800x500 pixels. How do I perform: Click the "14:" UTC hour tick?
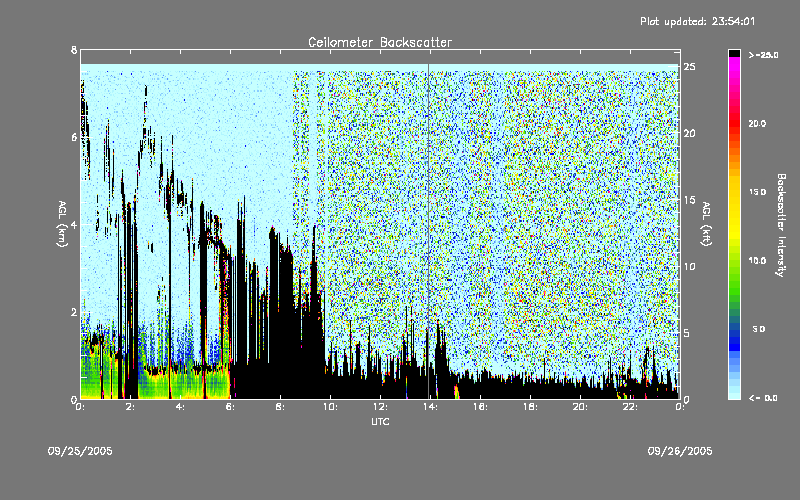pos(430,407)
